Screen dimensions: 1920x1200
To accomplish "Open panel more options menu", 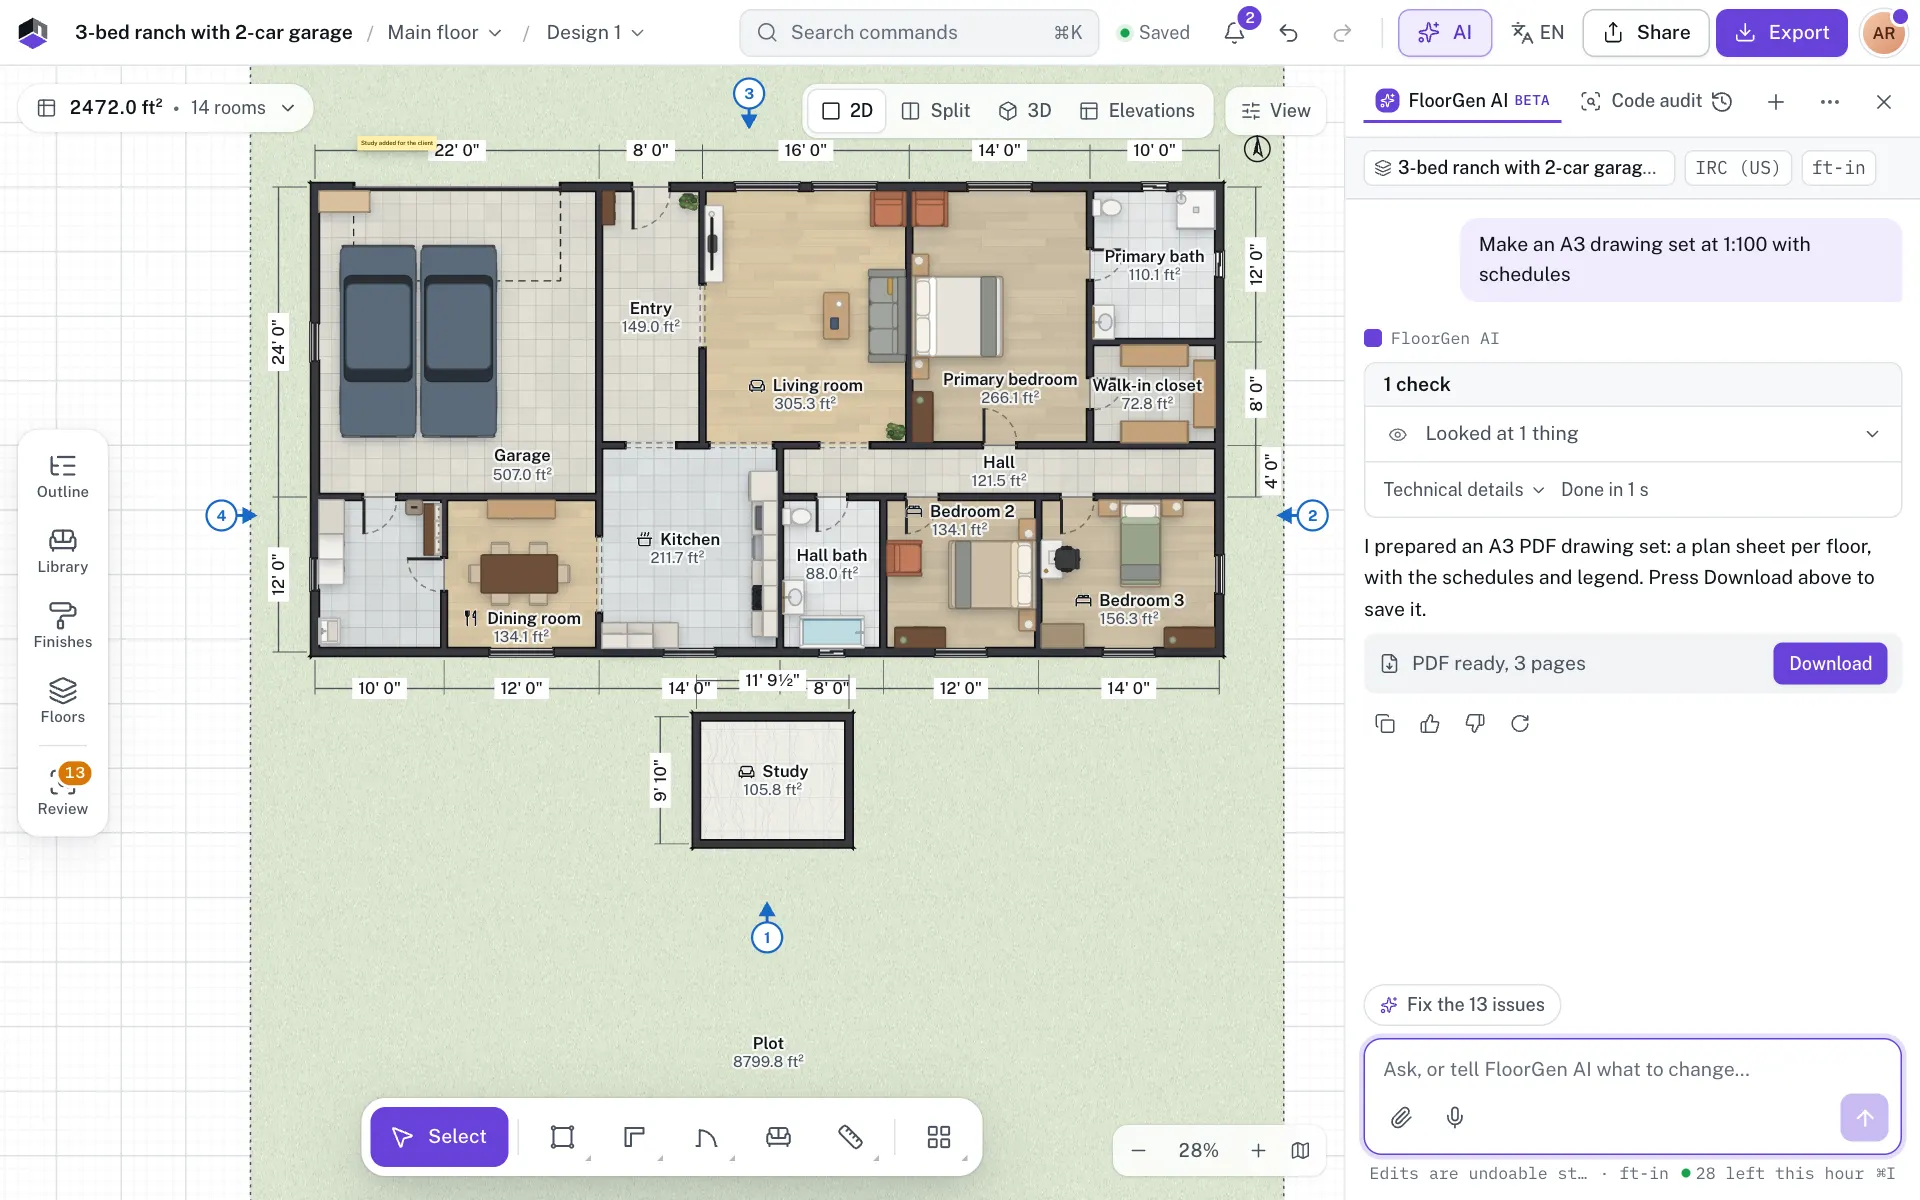I will 1830,102.
